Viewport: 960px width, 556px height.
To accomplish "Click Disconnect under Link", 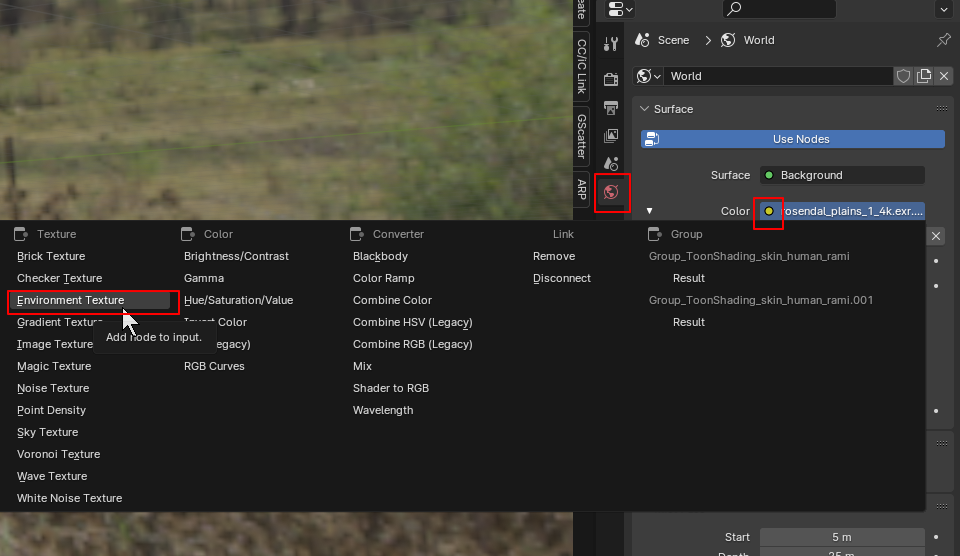I will (561, 278).
